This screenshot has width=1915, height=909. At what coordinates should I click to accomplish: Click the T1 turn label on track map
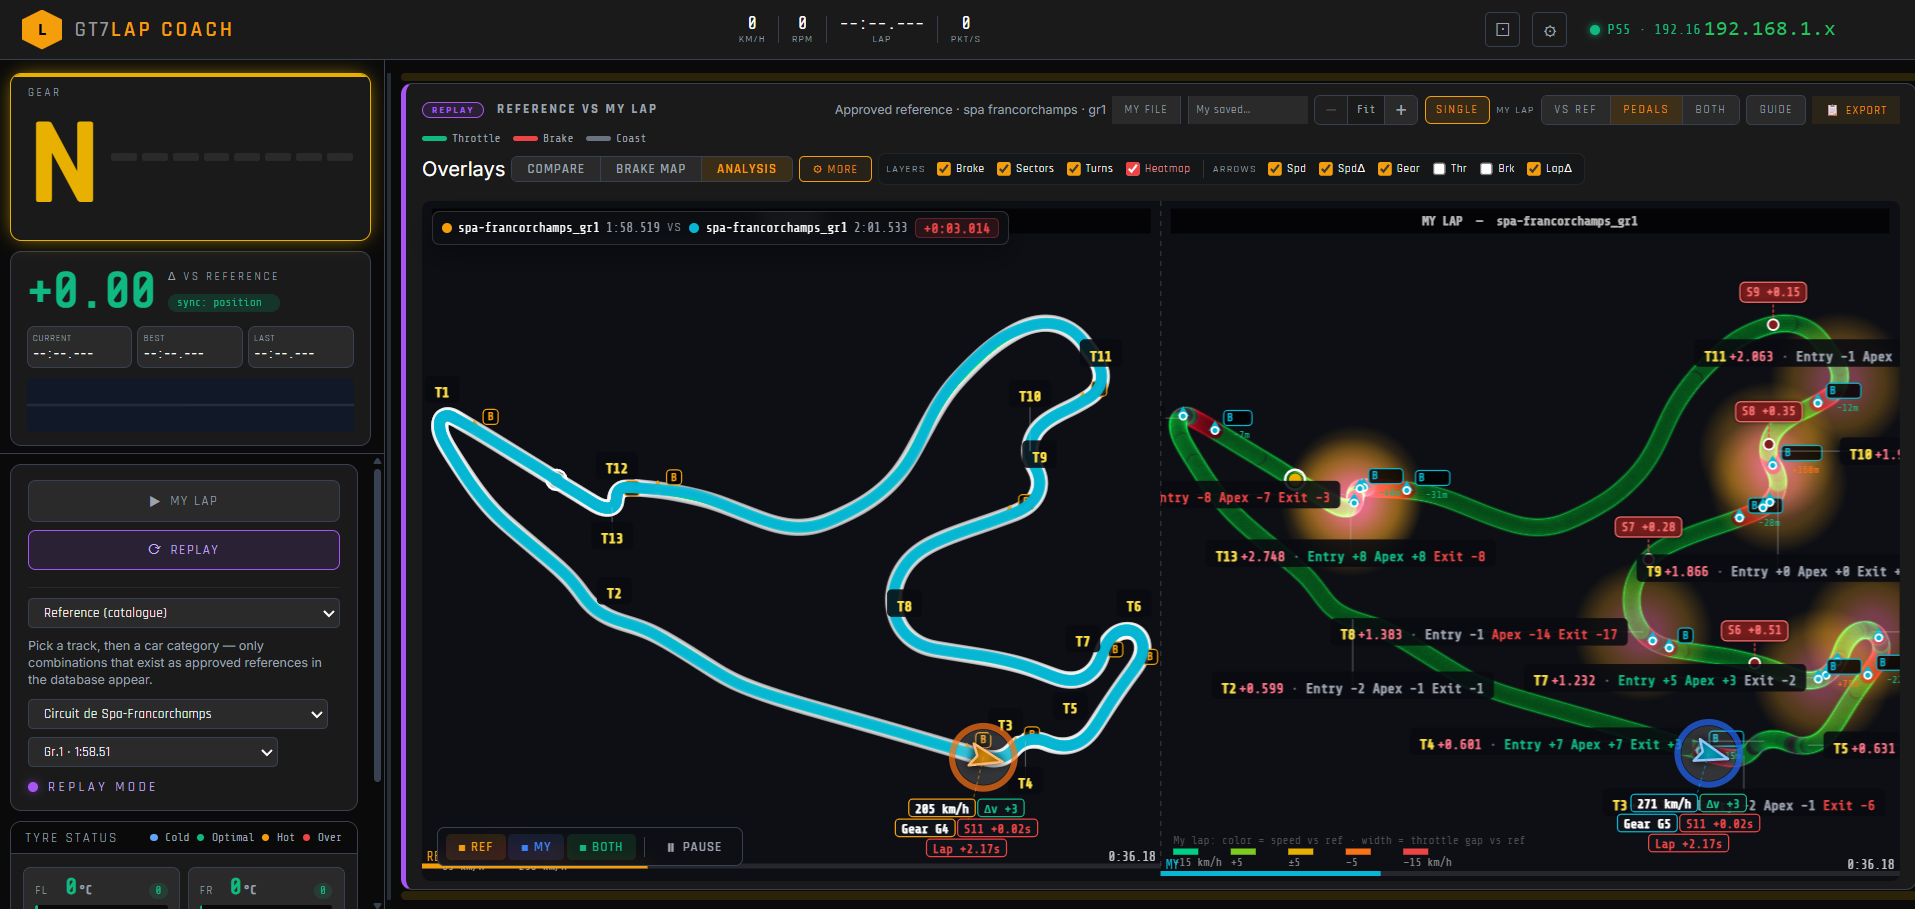442,393
